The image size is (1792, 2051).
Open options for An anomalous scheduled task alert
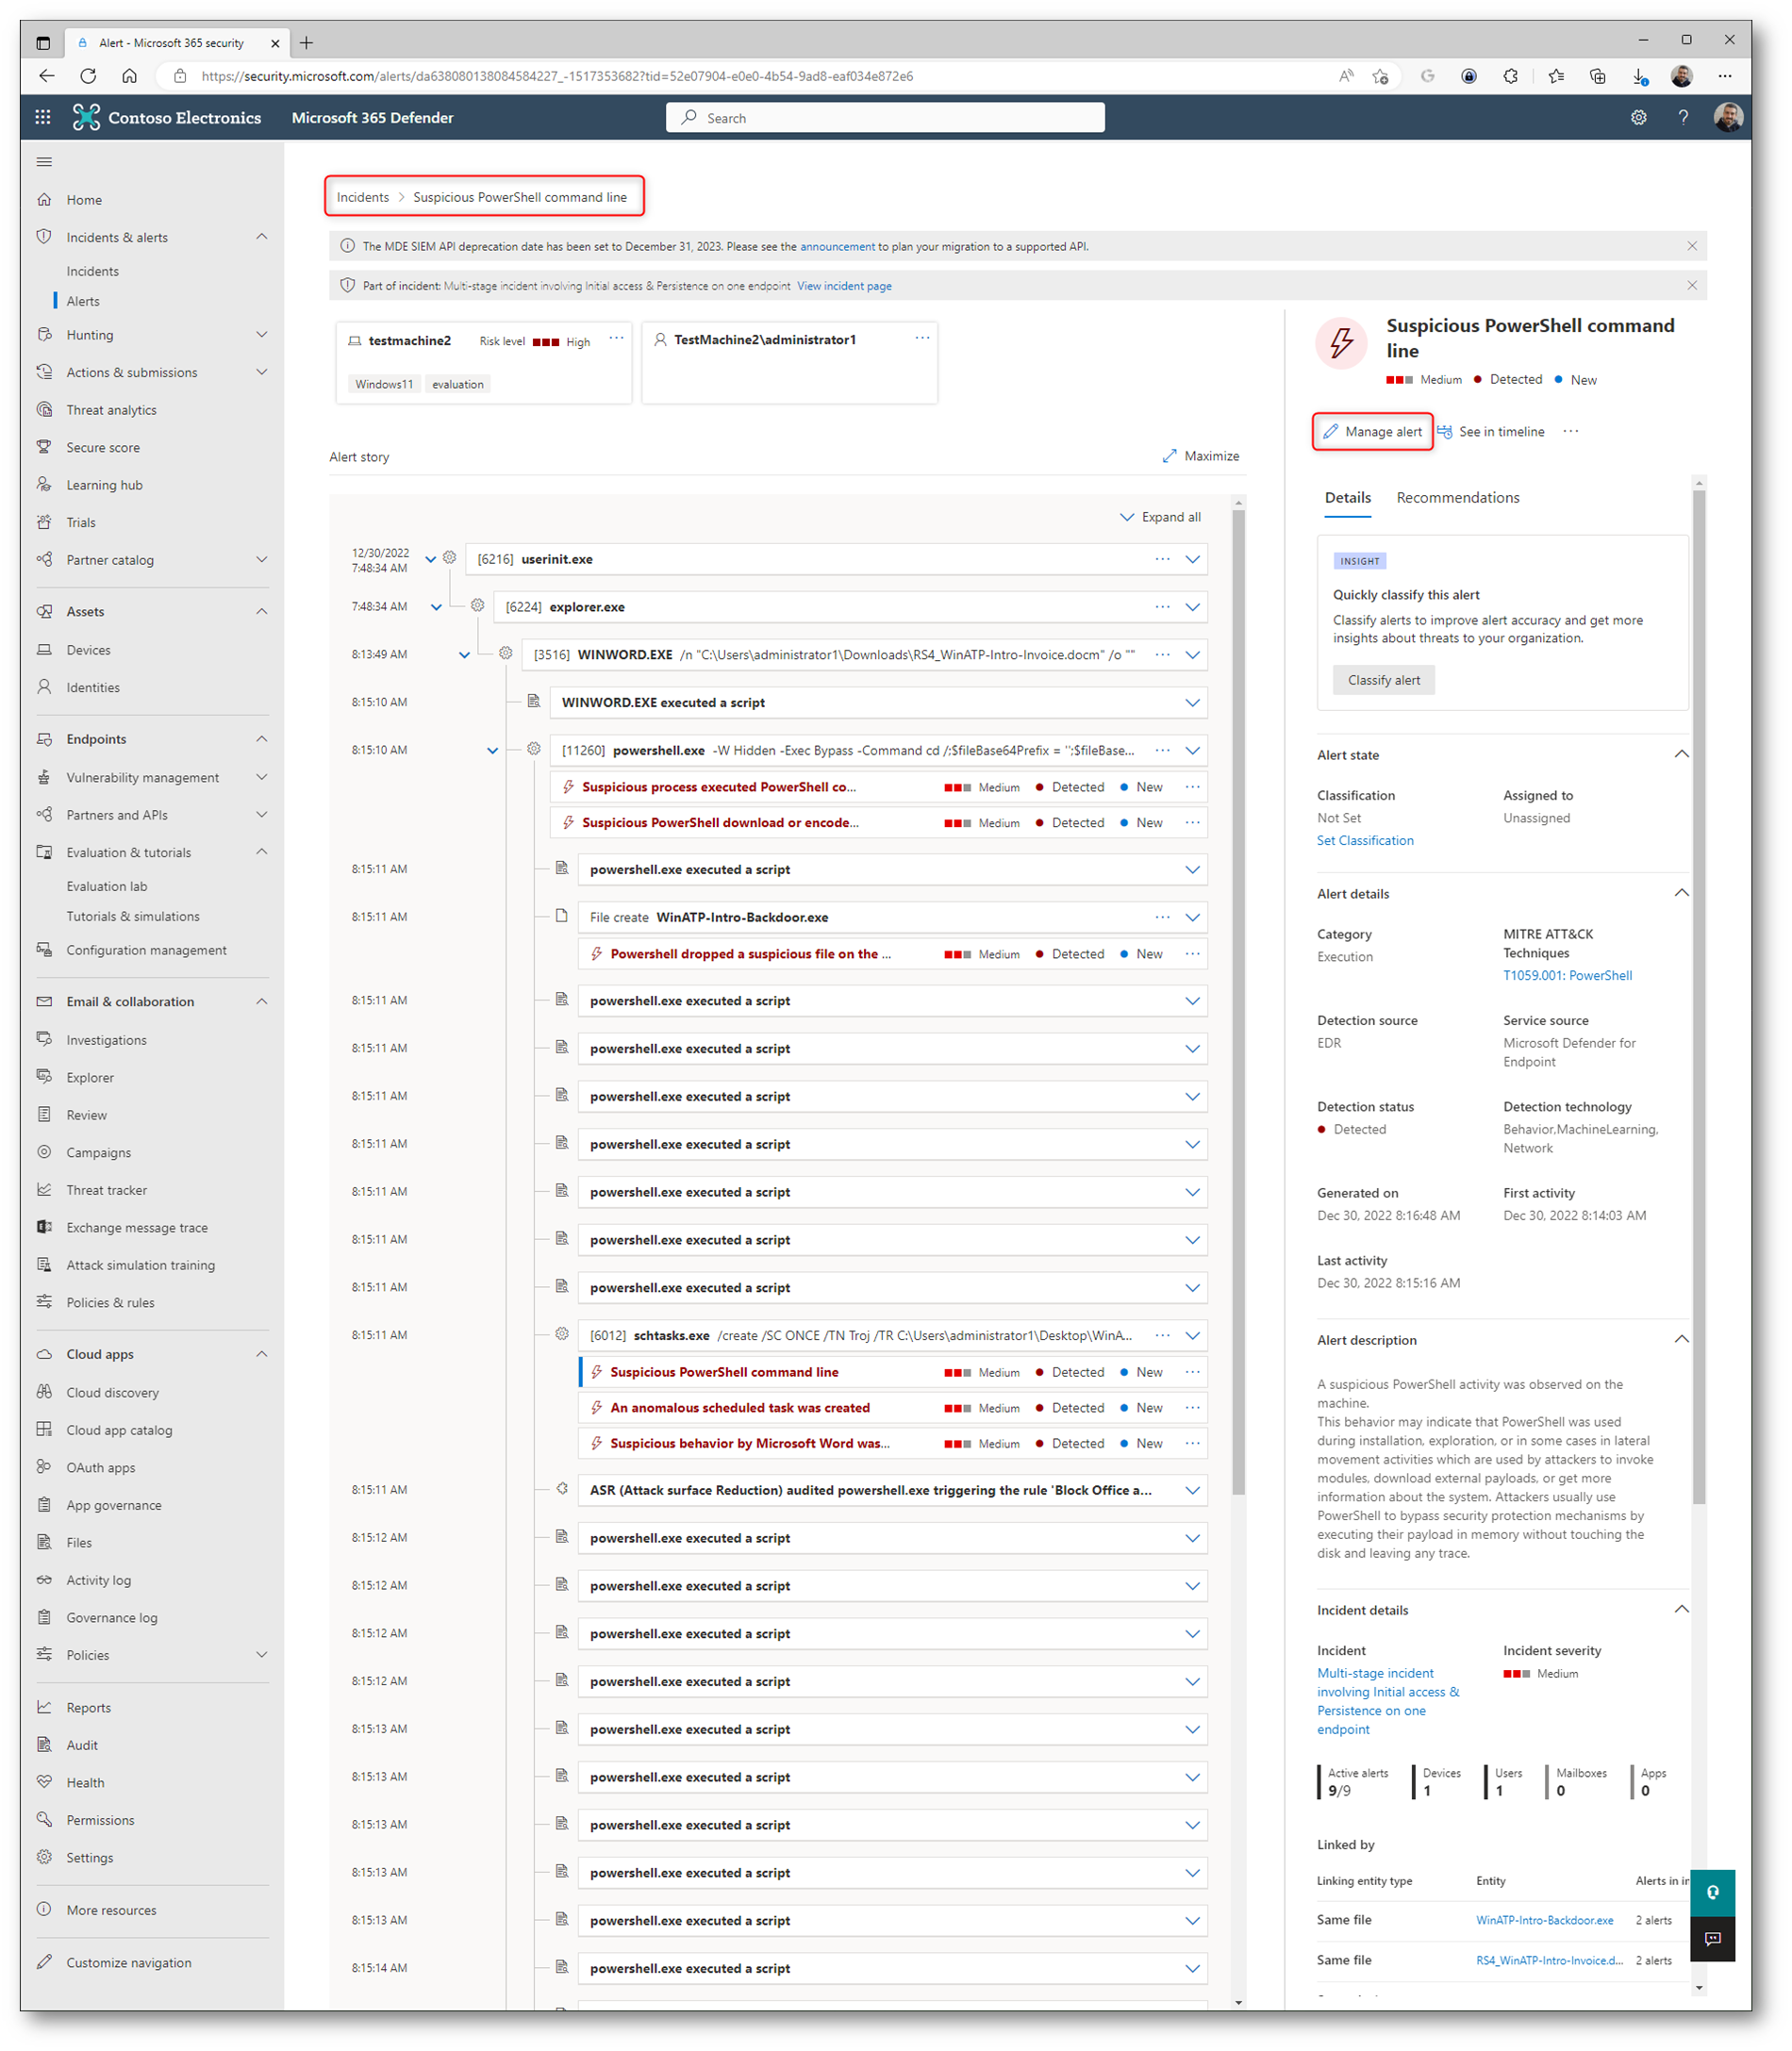point(1192,1407)
